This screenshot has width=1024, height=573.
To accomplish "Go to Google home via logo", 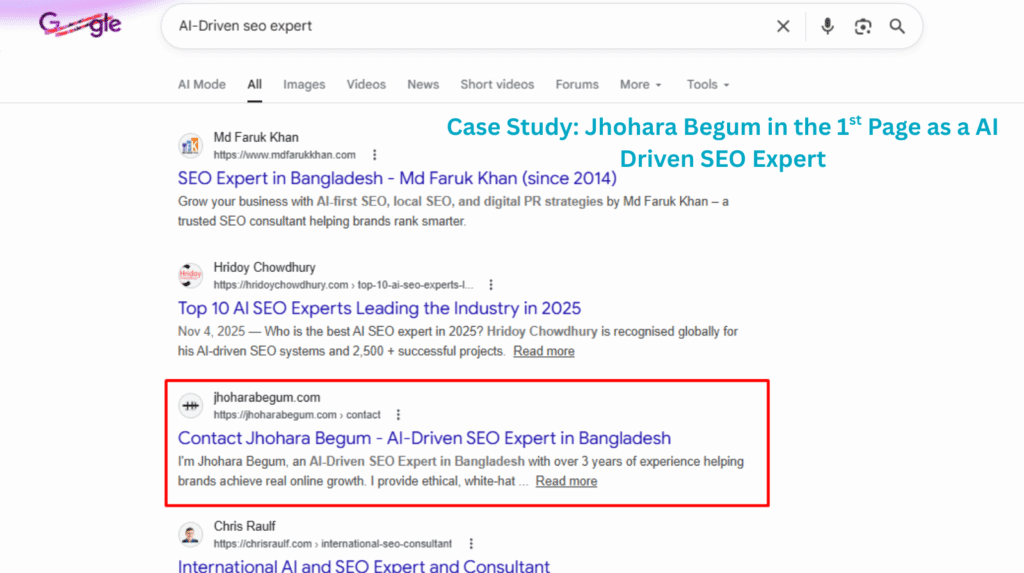I will point(80,25).
